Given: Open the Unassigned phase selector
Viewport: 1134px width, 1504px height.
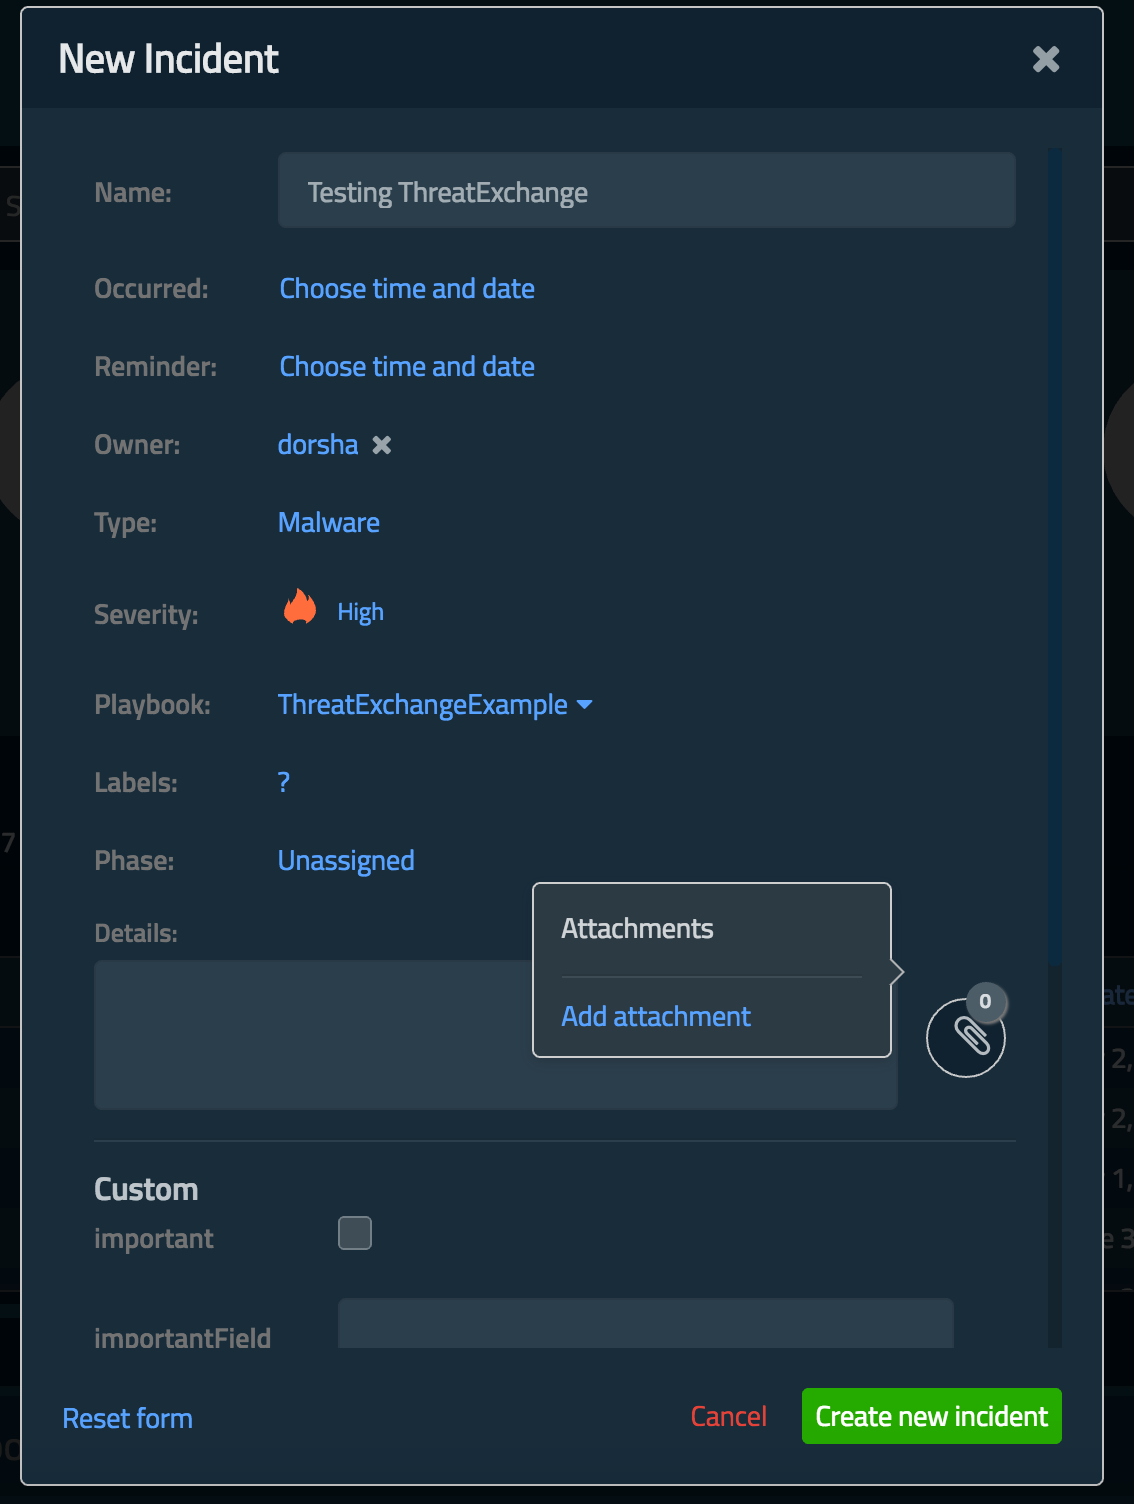Looking at the screenshot, I should (345, 860).
